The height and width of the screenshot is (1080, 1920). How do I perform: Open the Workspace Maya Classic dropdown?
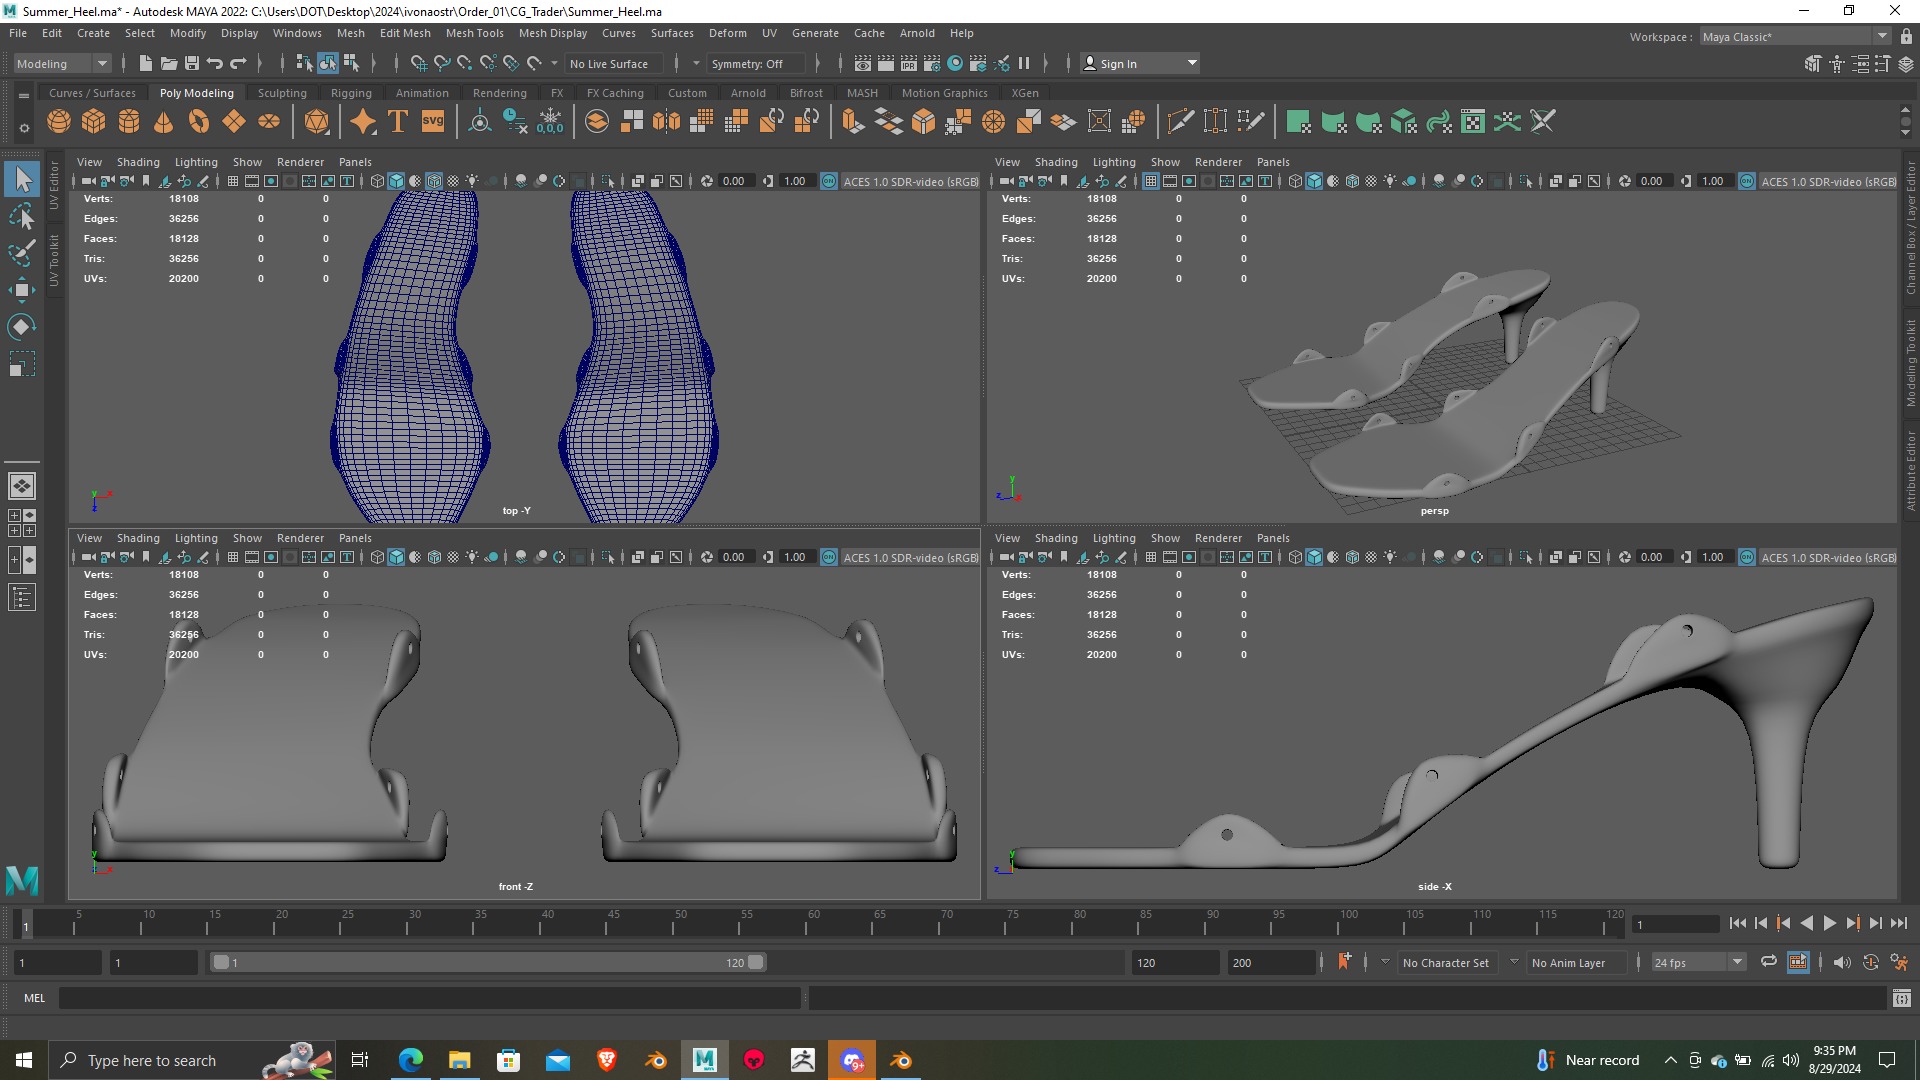coord(1795,36)
